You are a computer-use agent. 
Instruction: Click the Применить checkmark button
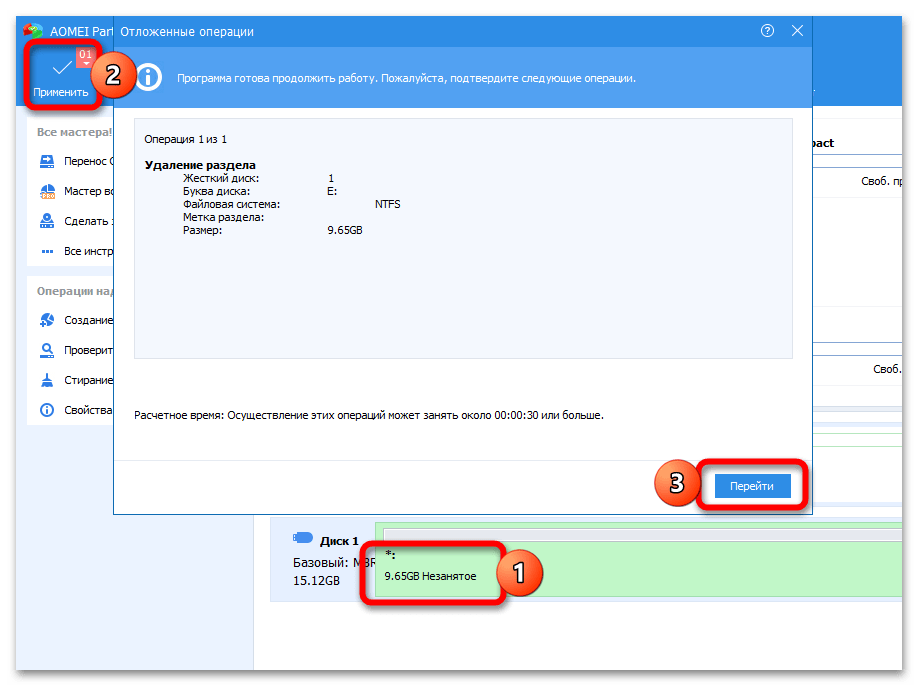click(61, 76)
